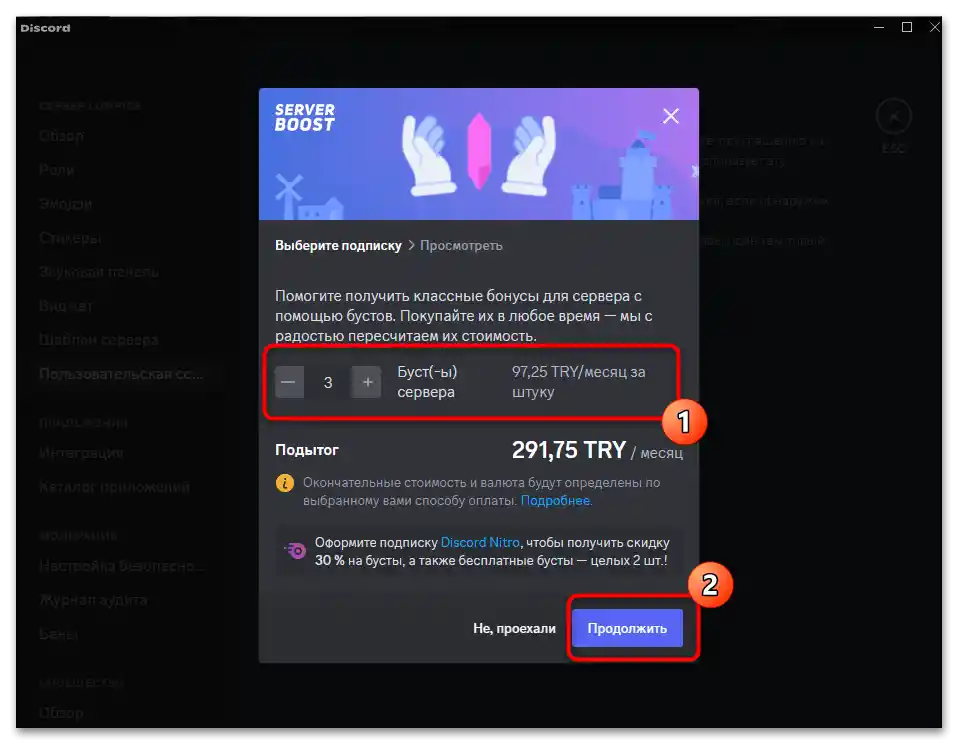Open the Подробнее link
The width and height of the screenshot is (958, 744).
[555, 500]
